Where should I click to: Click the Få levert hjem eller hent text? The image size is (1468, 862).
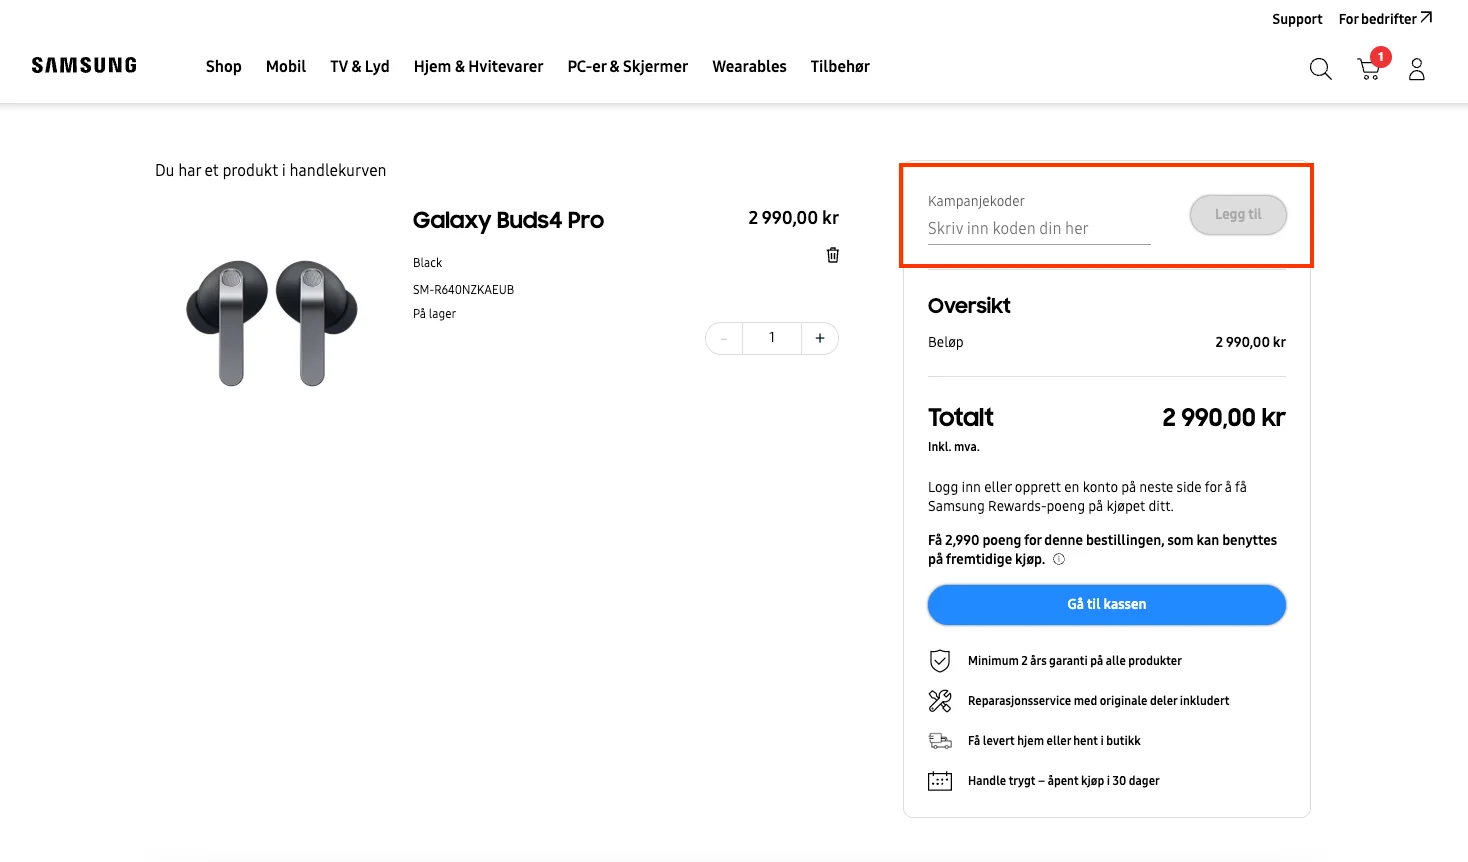(1054, 741)
